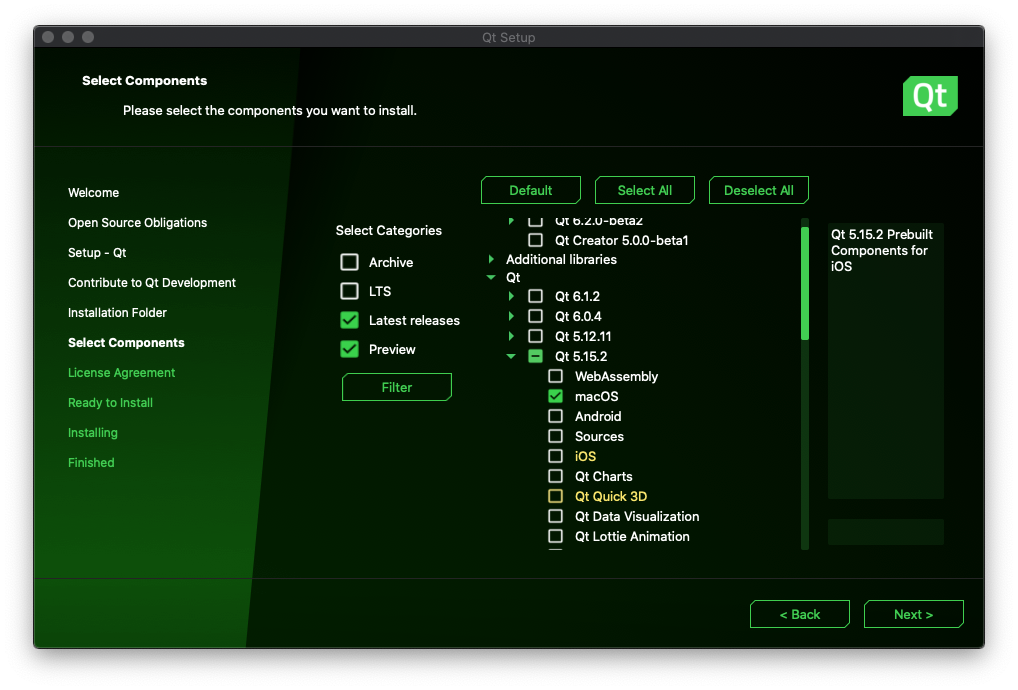The image size is (1018, 690).
Task: Check the Qt 6.0.4 checkbox
Action: click(536, 316)
